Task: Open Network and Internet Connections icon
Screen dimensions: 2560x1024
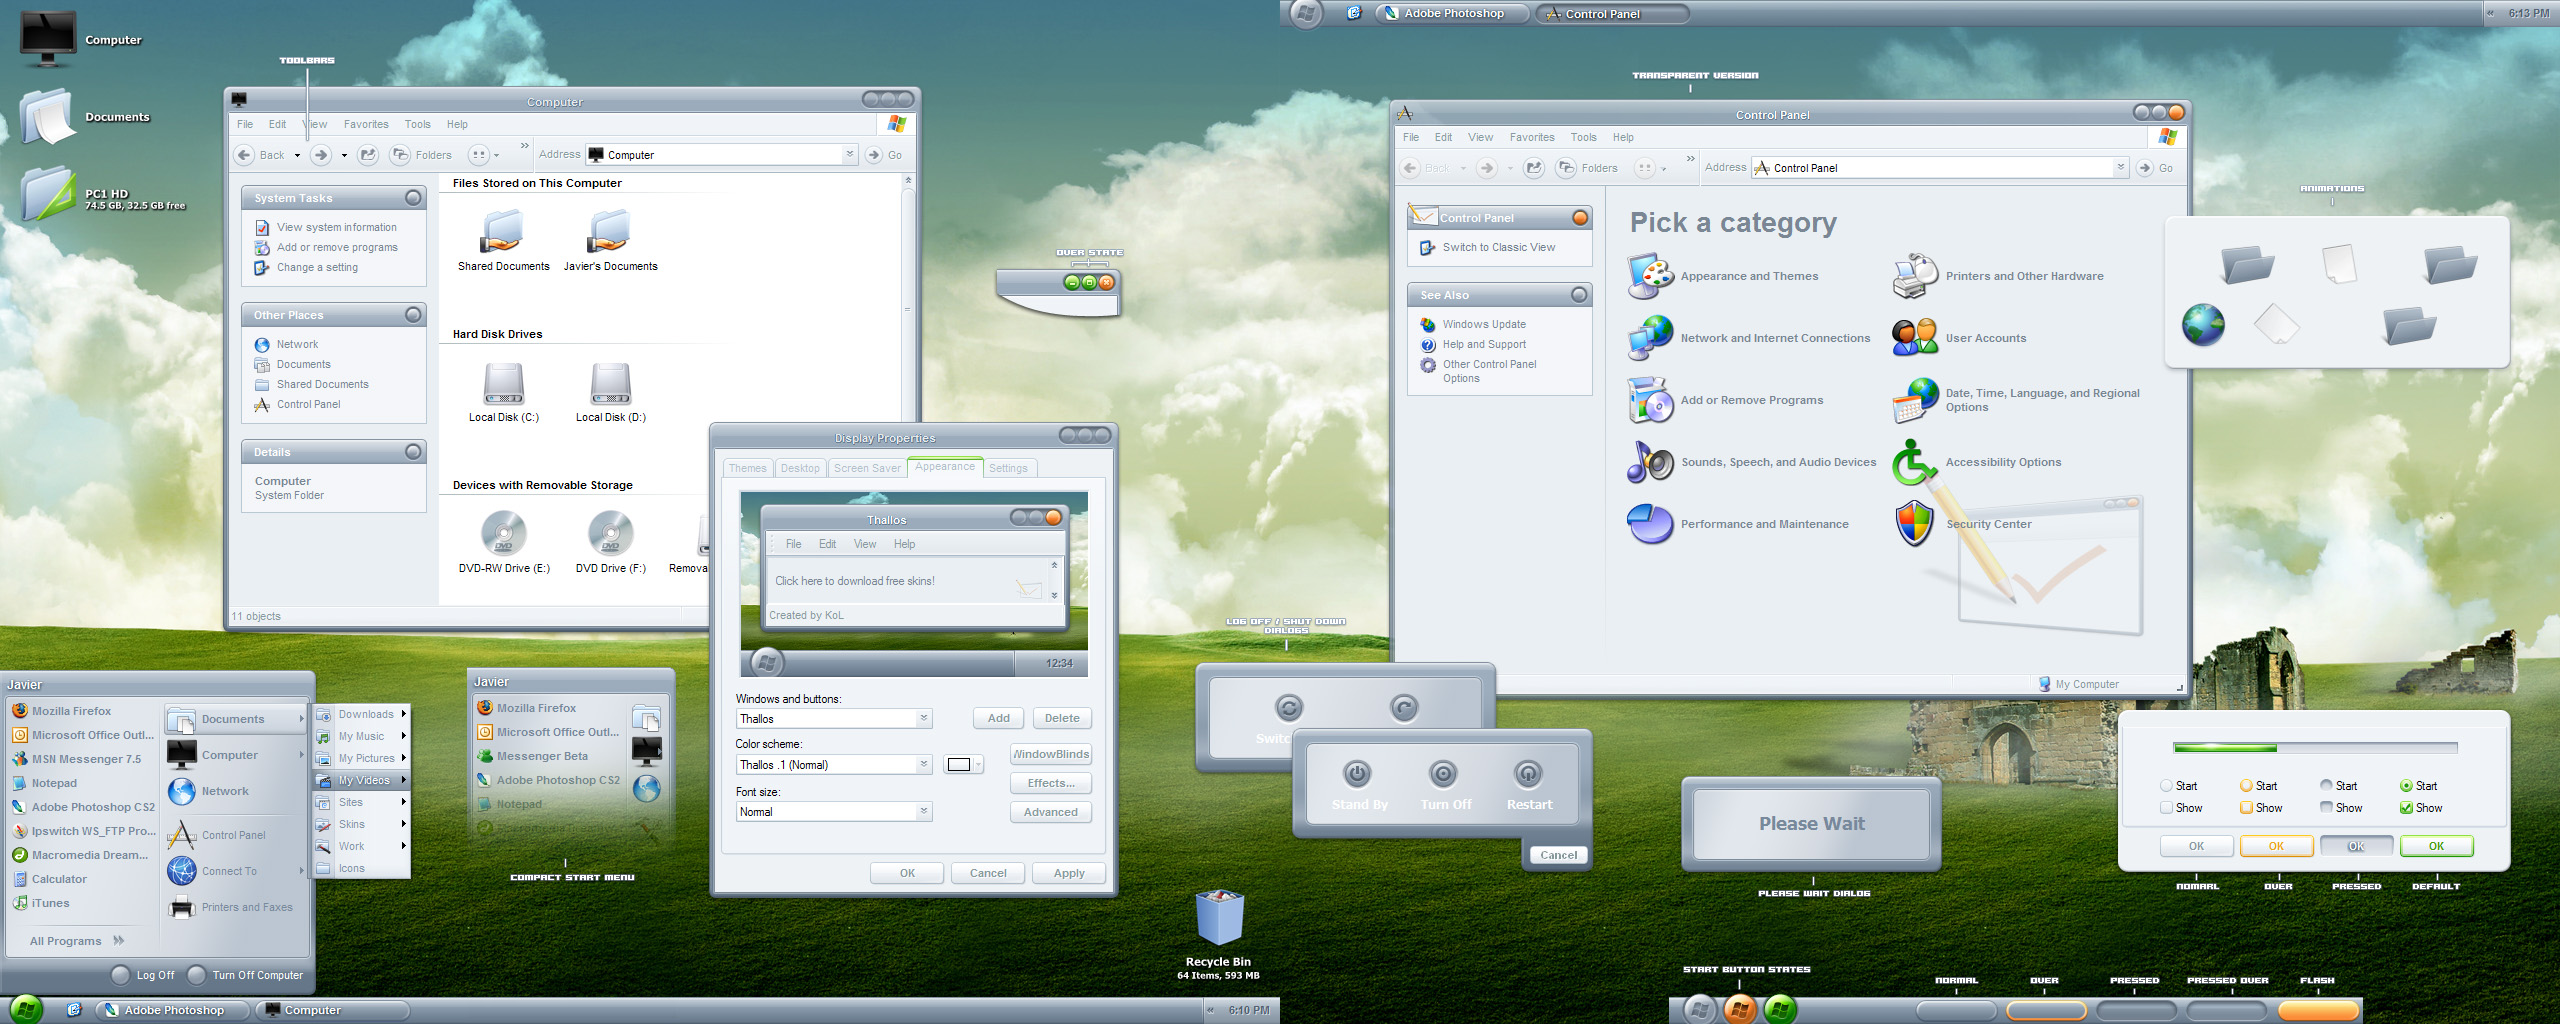Action: coord(1650,338)
